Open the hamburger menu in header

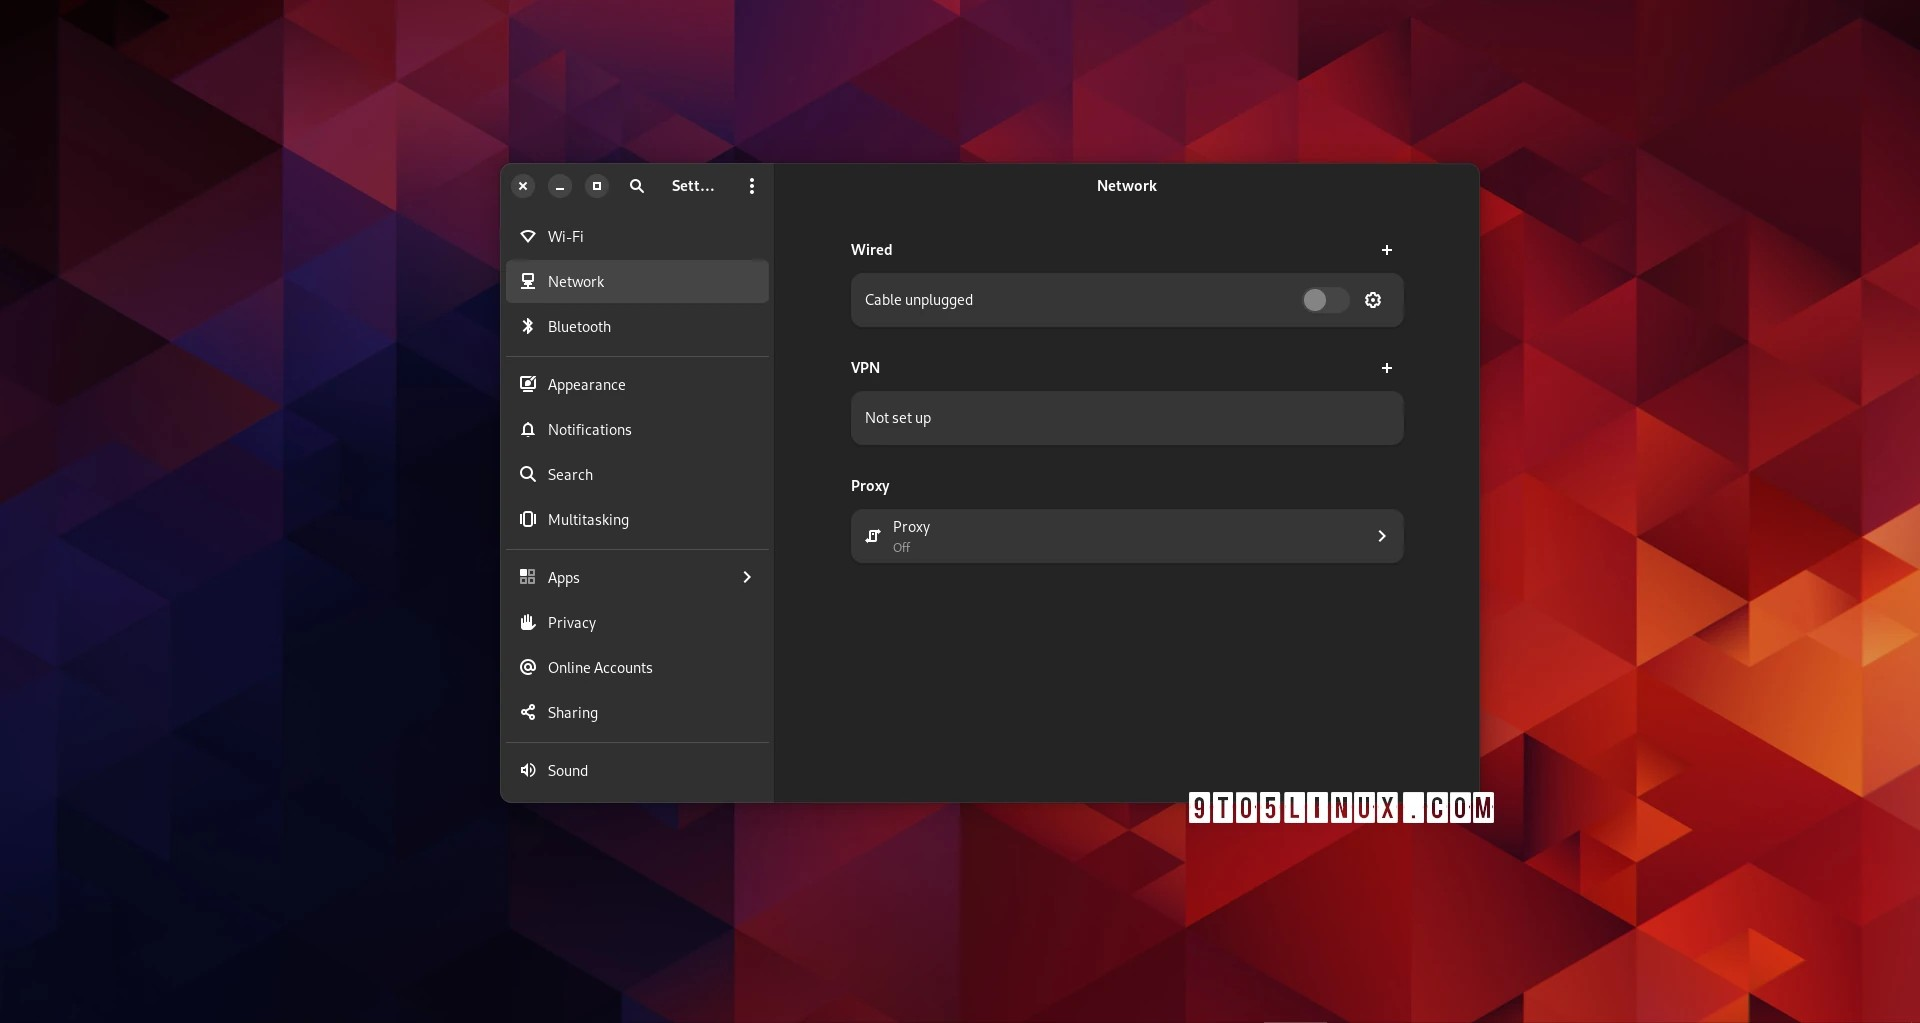point(751,185)
